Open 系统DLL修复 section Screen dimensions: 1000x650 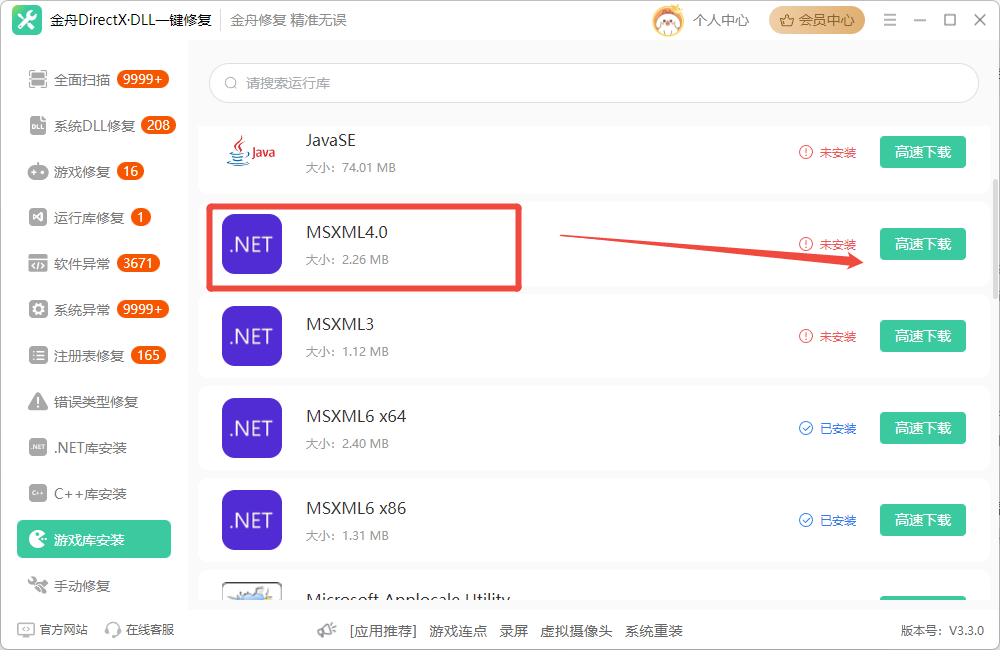coord(94,126)
